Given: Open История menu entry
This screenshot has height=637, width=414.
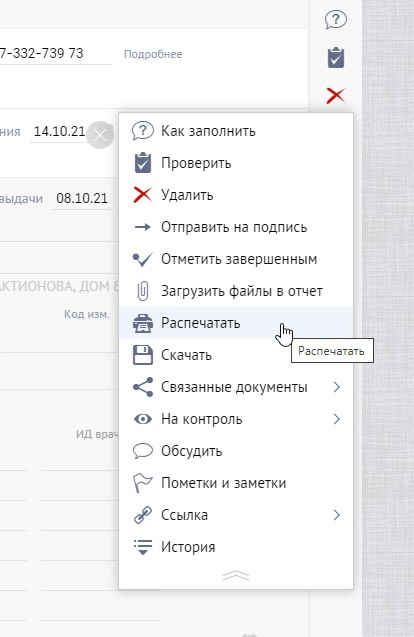Looking at the screenshot, I should point(236,547).
